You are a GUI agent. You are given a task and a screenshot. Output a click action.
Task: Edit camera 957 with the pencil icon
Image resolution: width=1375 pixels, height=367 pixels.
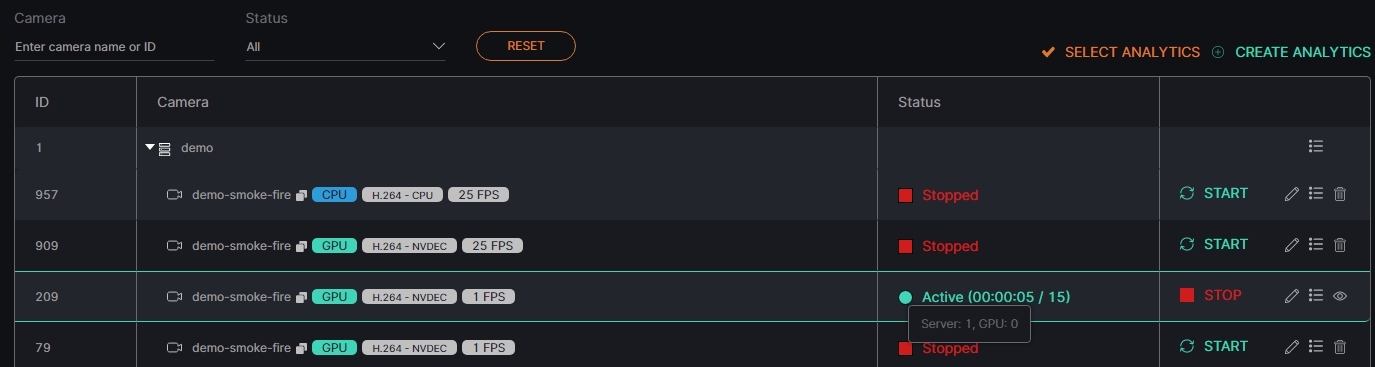[1292, 194]
